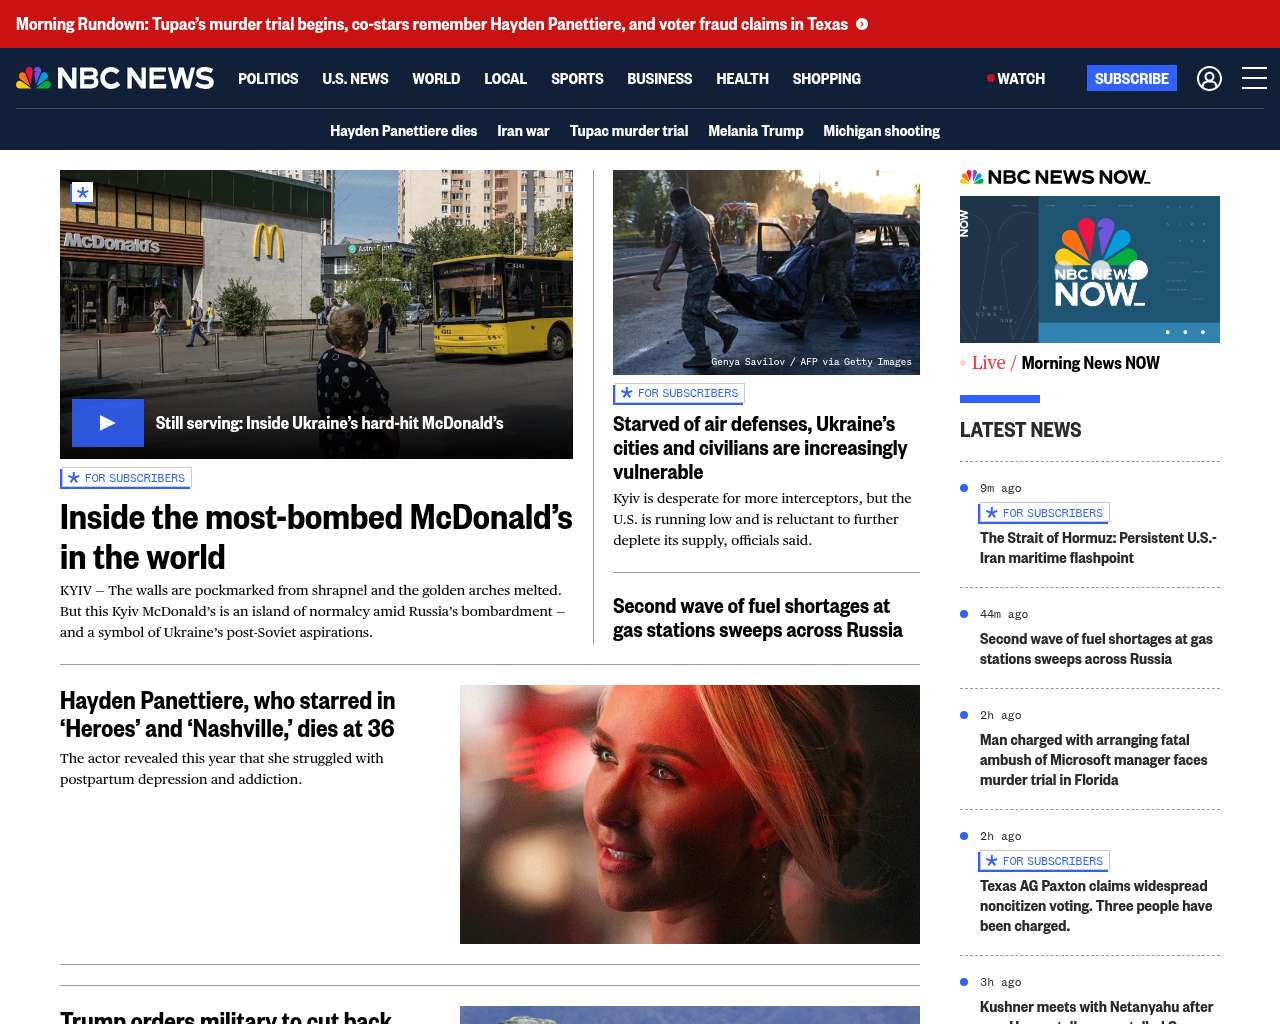Image resolution: width=1280 pixels, height=1024 pixels.
Task: Click For Subscribers badge under McDonald's video
Action: pyautogui.click(x=126, y=478)
